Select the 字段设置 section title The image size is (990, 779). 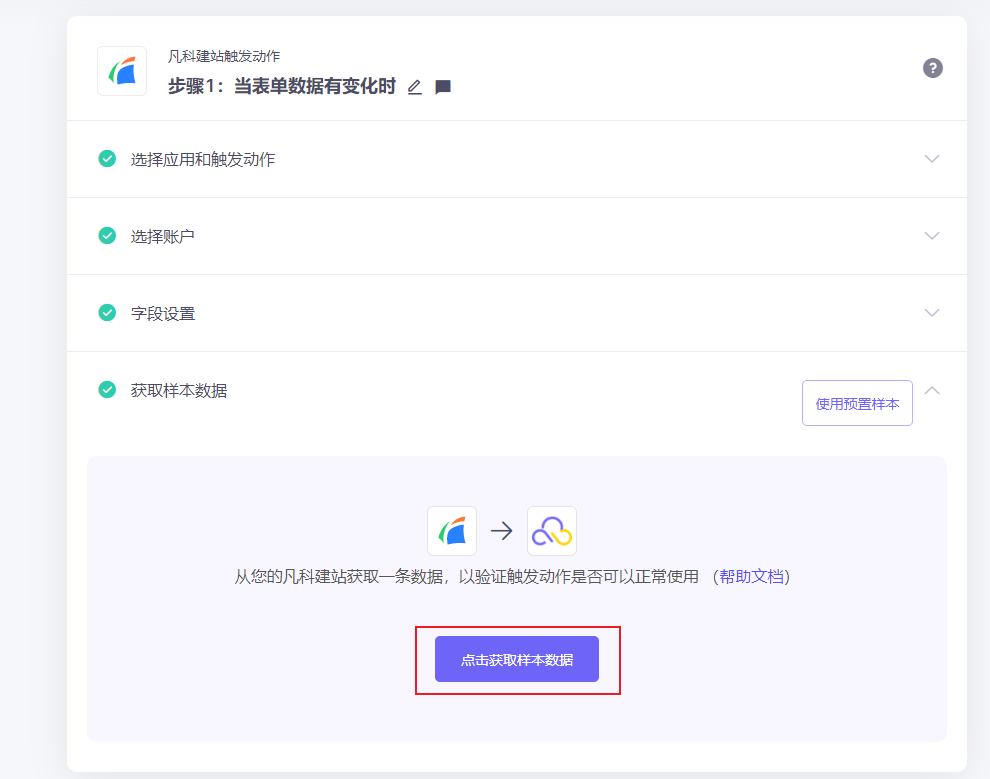point(163,313)
